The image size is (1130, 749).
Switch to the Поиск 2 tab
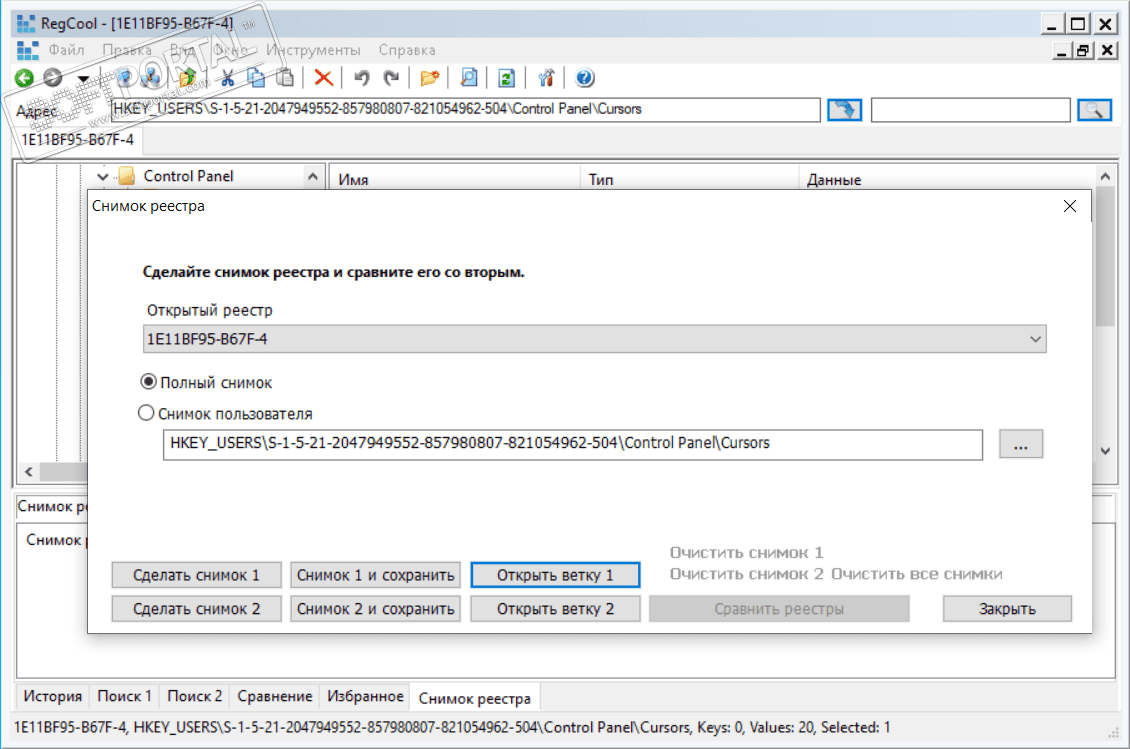[x=195, y=696]
